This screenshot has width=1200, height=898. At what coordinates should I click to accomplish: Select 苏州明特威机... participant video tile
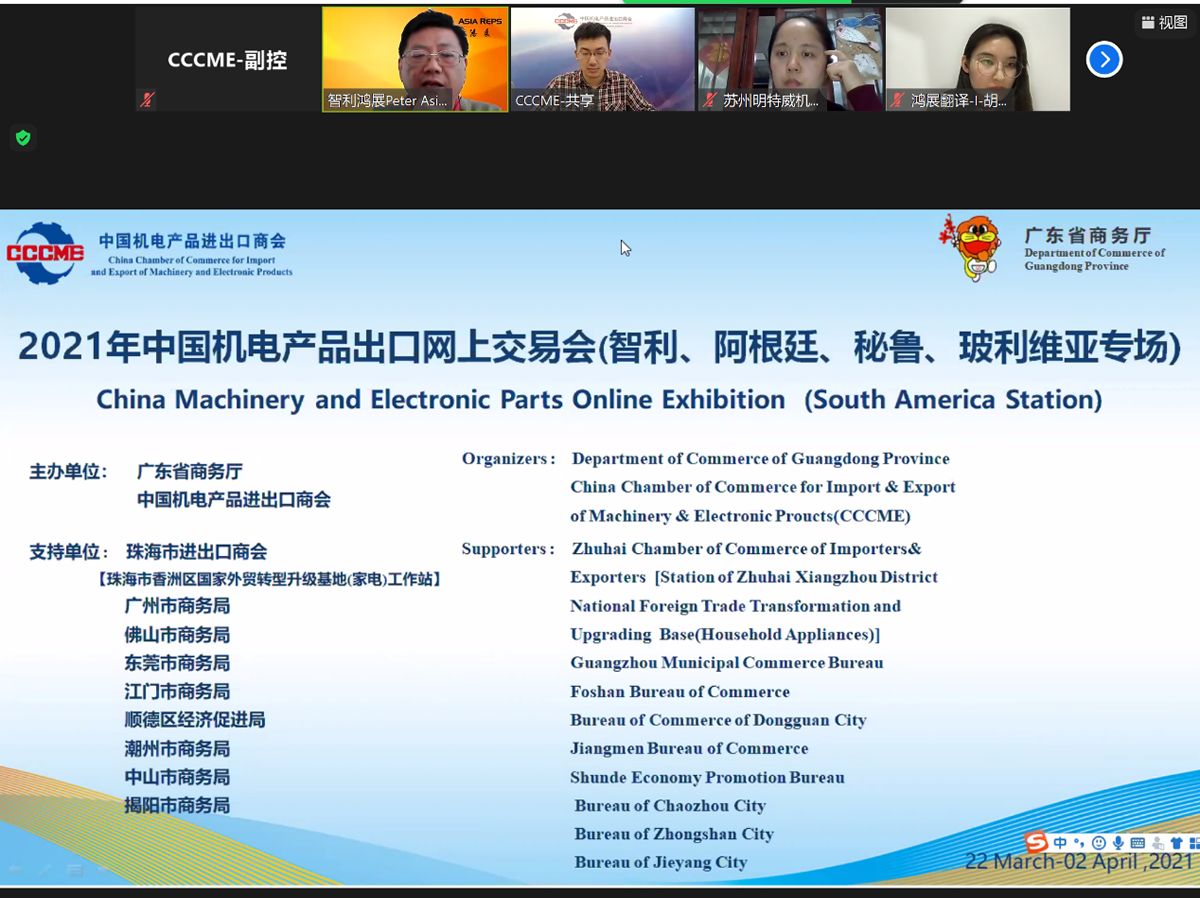click(790, 60)
